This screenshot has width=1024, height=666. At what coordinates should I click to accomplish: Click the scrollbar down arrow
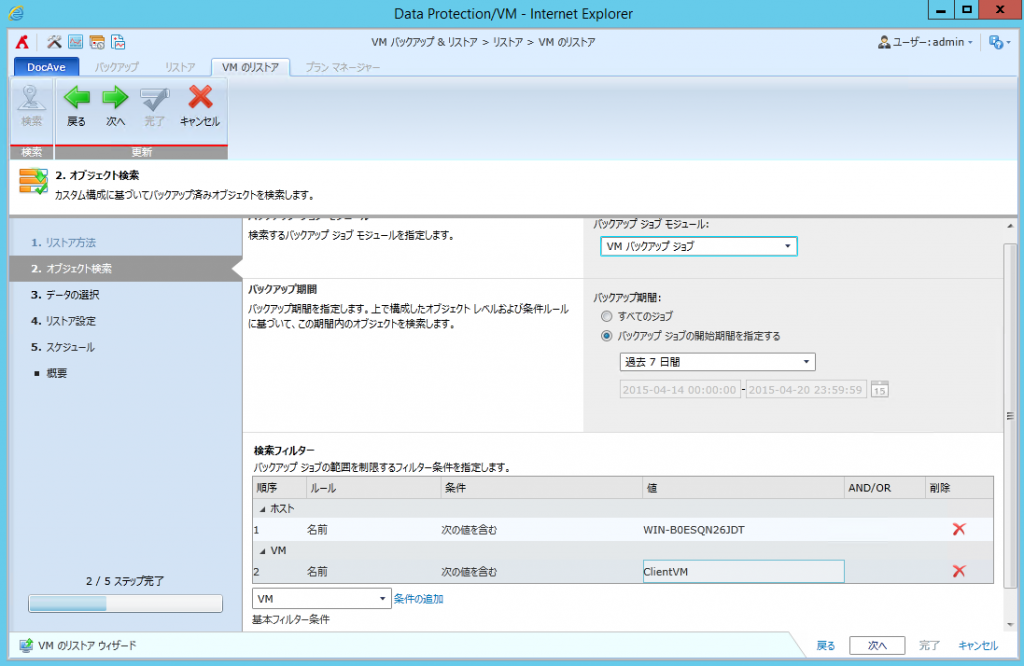(x=1010, y=625)
